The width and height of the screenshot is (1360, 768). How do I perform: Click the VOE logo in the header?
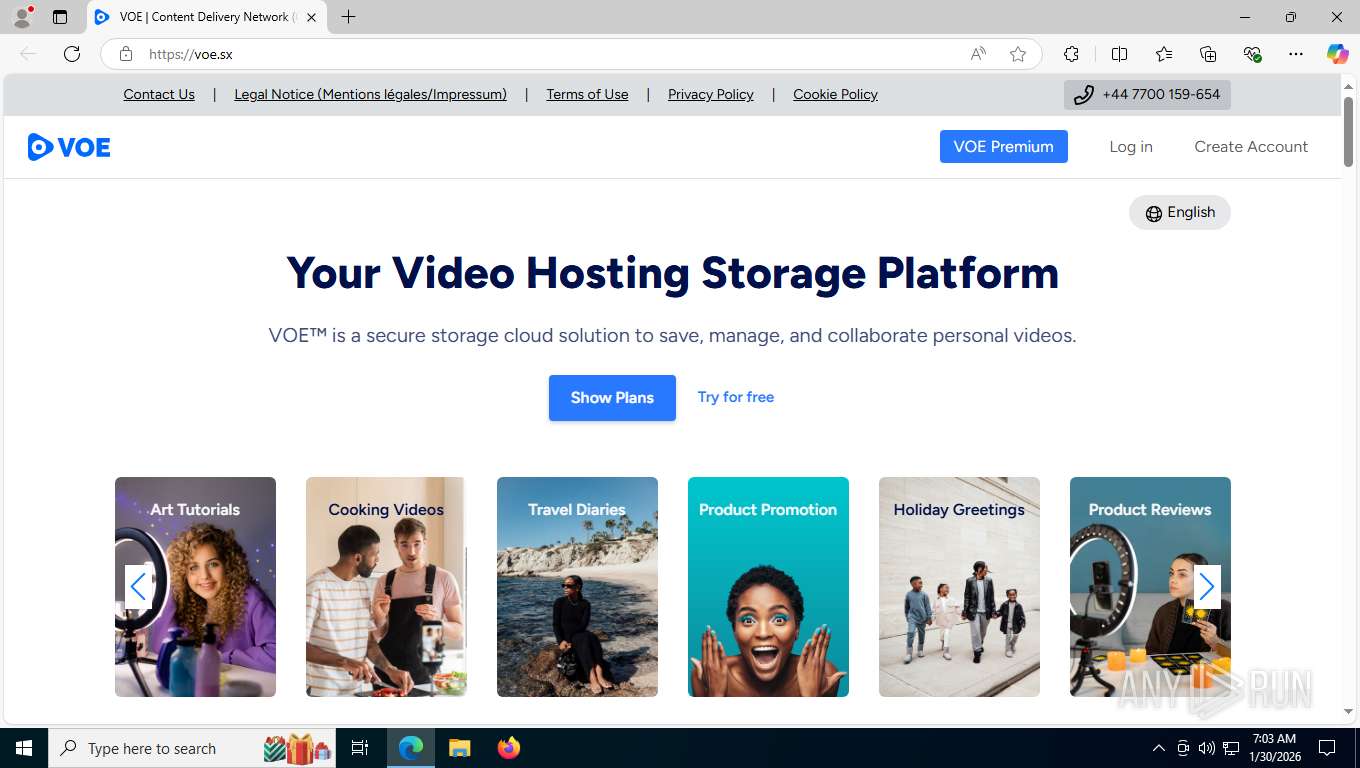click(x=69, y=147)
